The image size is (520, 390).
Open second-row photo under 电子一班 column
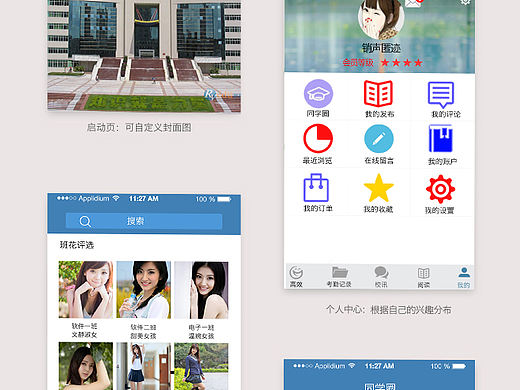201,366
